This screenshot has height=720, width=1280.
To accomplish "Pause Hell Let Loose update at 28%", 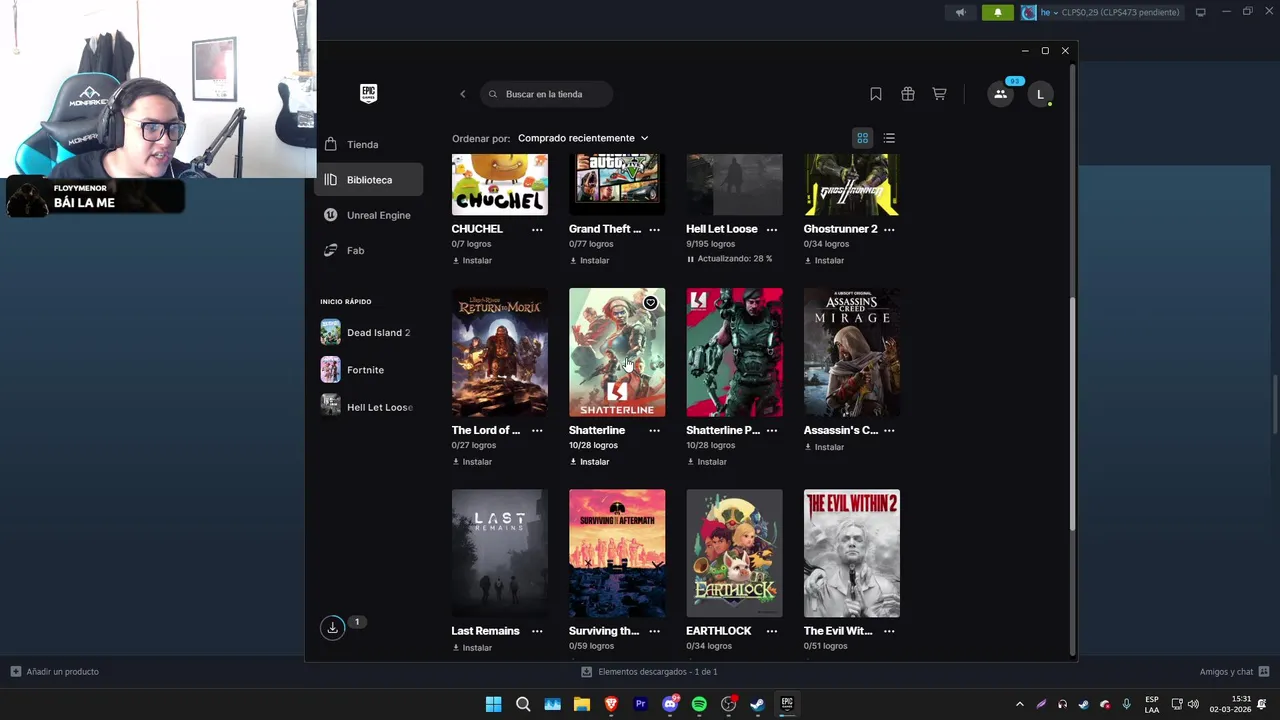I will tap(730, 259).
